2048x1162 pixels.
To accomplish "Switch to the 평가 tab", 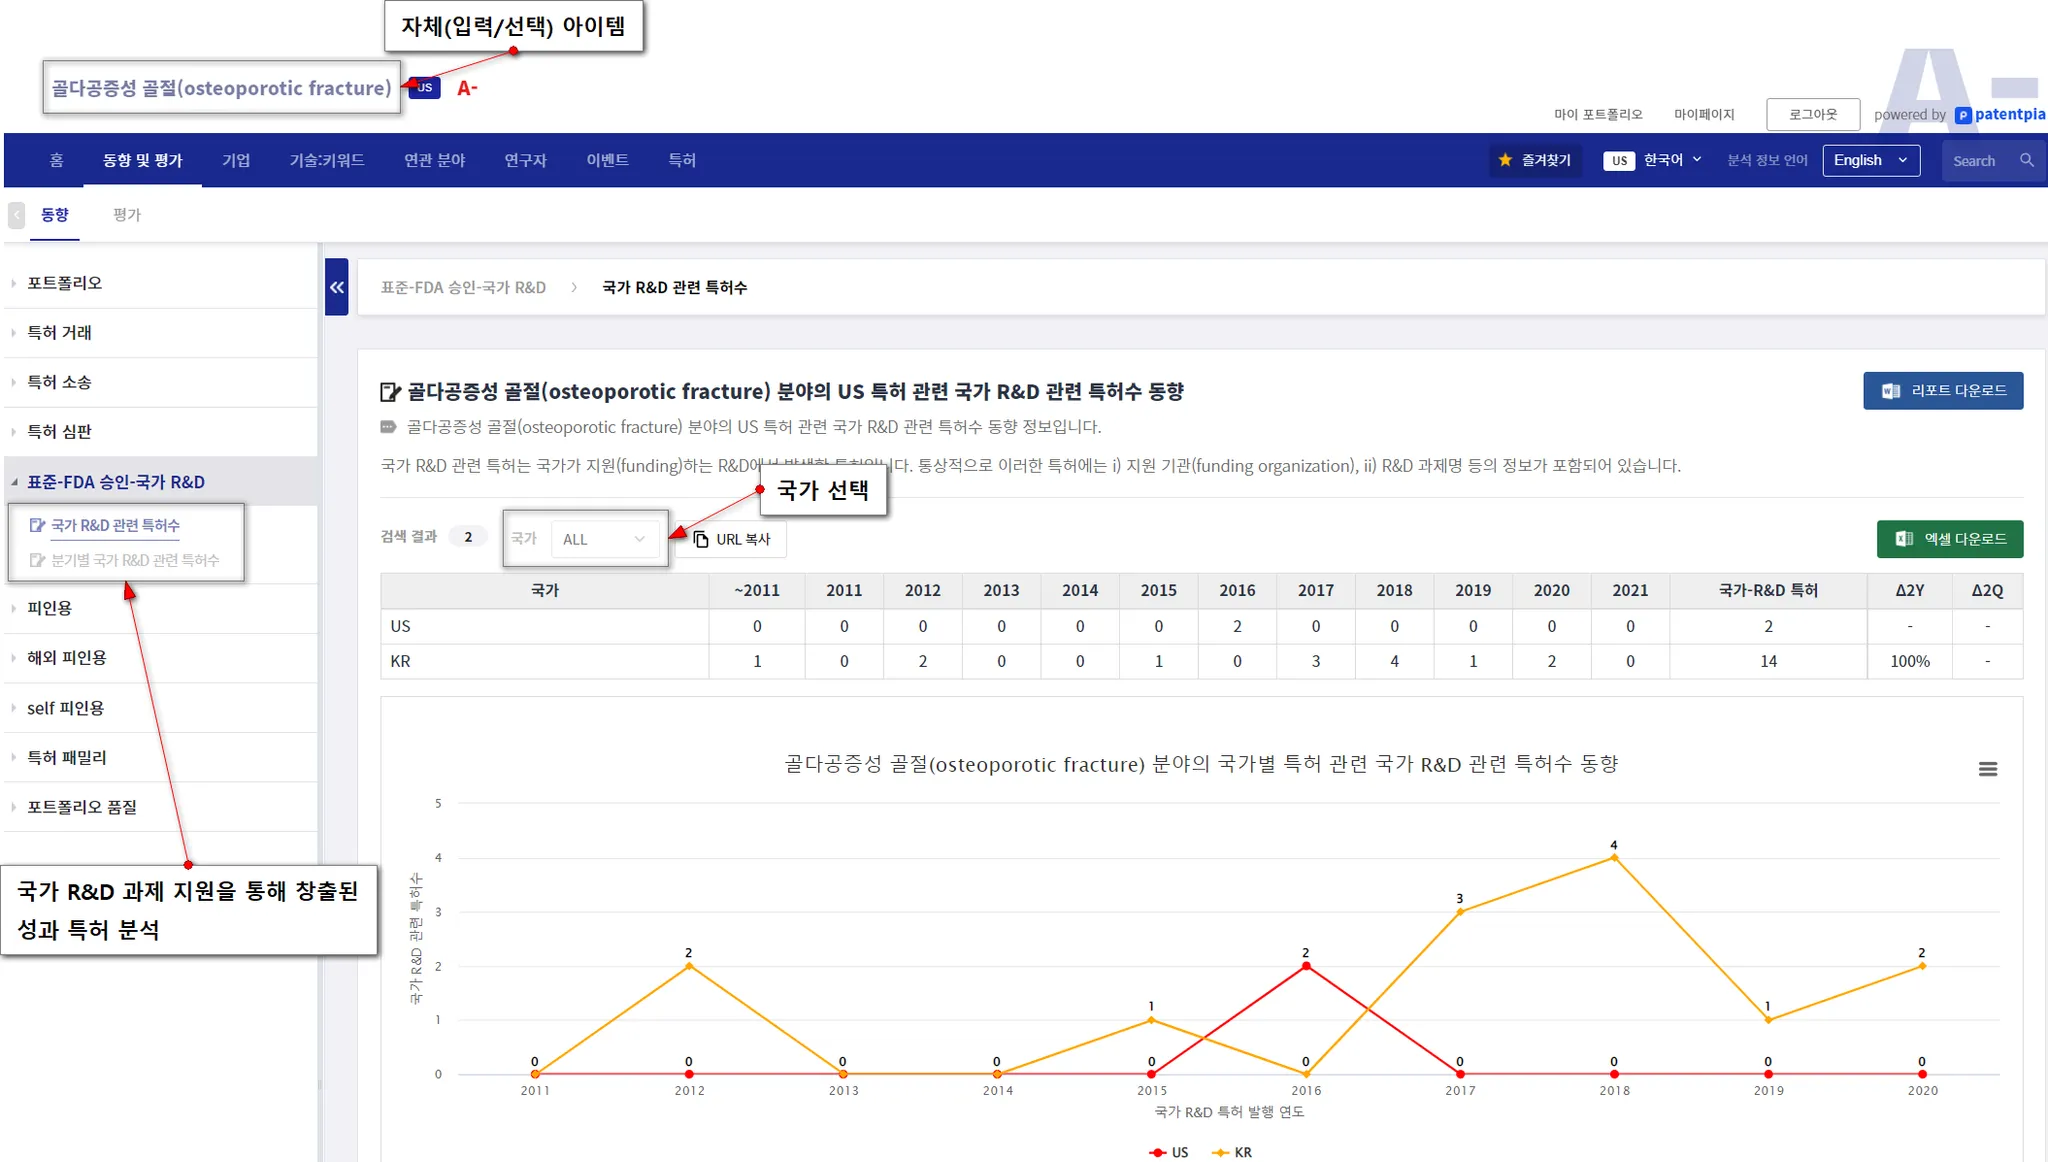I will pyautogui.click(x=127, y=215).
